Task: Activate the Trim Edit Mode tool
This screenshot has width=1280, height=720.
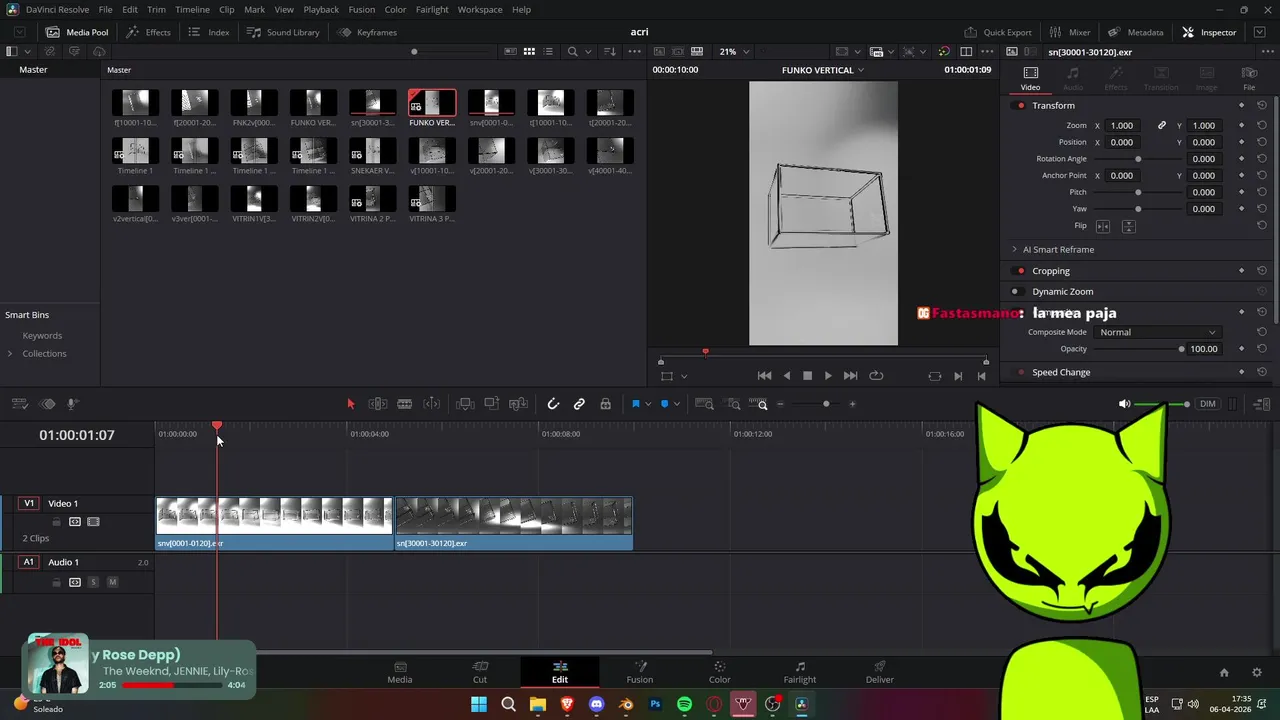Action: [378, 404]
